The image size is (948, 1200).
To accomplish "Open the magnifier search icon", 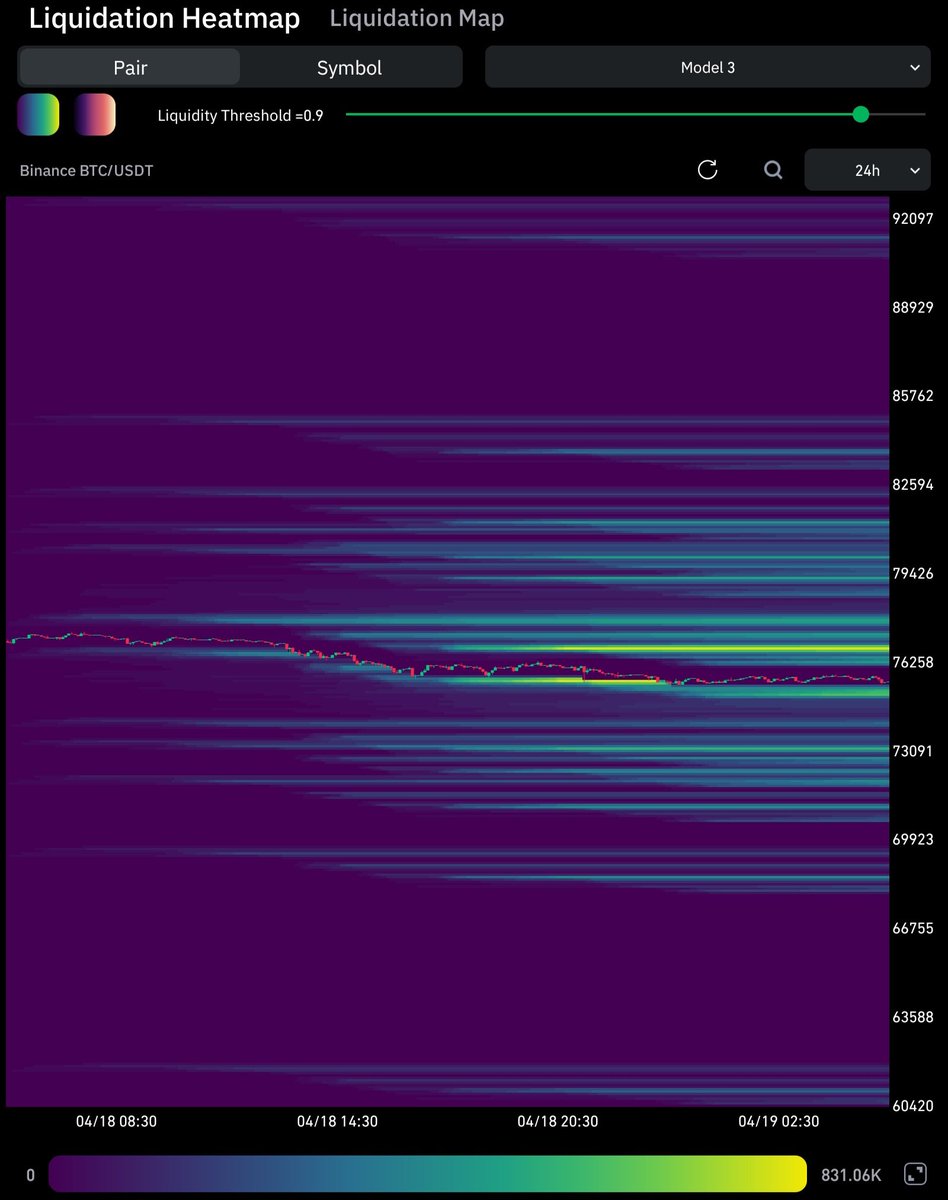I will click(773, 170).
